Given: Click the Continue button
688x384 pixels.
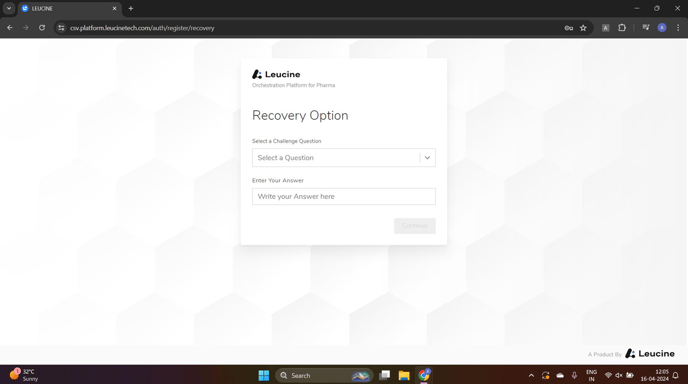Looking at the screenshot, I should pyautogui.click(x=415, y=226).
